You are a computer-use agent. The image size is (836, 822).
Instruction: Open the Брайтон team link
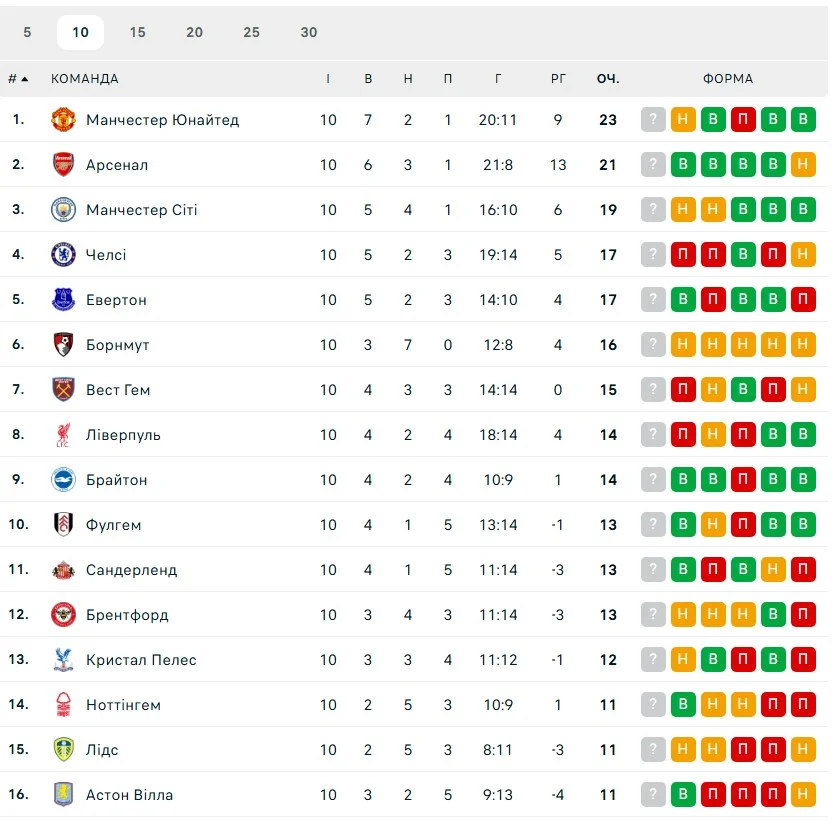(116, 480)
